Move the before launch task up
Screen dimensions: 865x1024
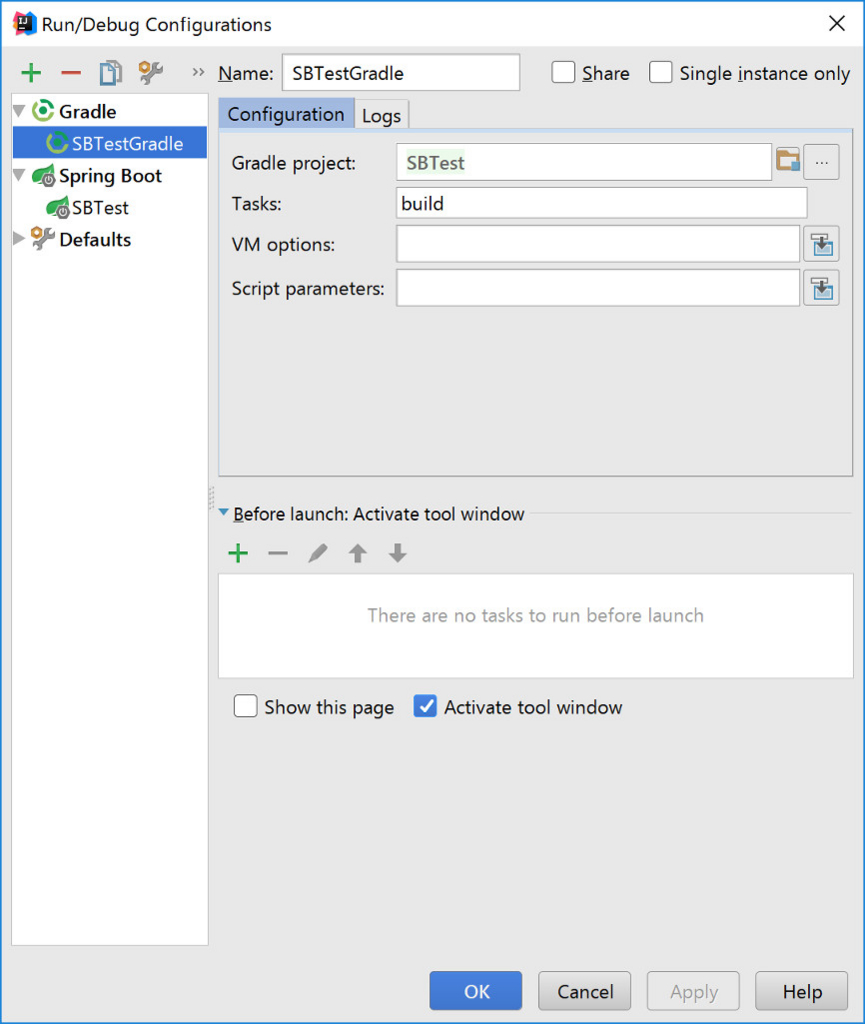point(358,553)
